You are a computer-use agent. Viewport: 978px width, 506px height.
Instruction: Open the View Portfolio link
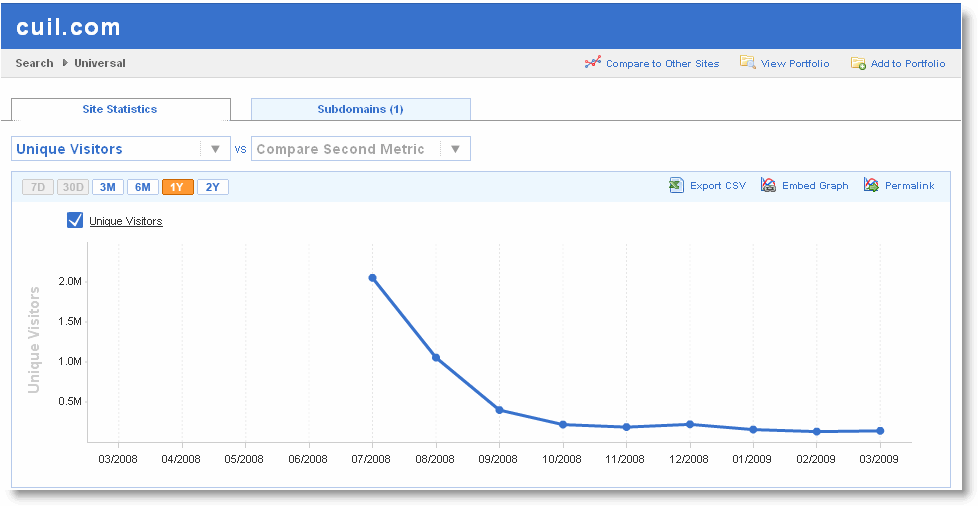pyautogui.click(x=795, y=64)
